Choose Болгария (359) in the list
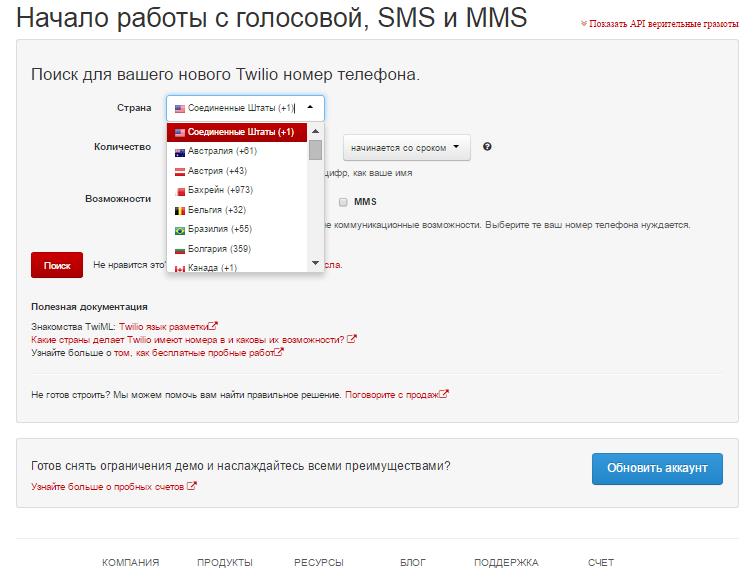Image resolution: width=756 pixels, height=580 pixels. [x=218, y=248]
